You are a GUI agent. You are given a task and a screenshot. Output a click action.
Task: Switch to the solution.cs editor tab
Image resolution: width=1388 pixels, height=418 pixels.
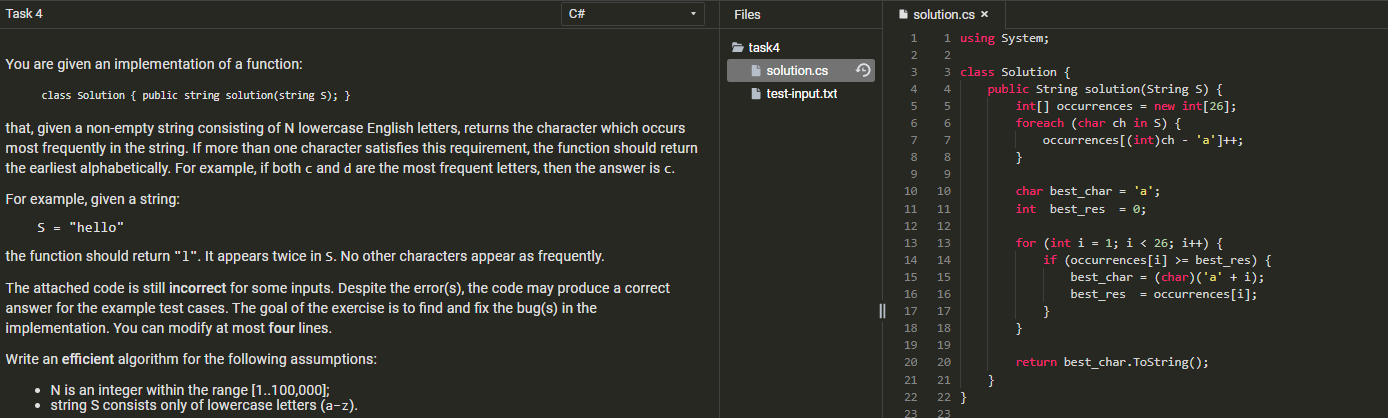[x=944, y=14]
